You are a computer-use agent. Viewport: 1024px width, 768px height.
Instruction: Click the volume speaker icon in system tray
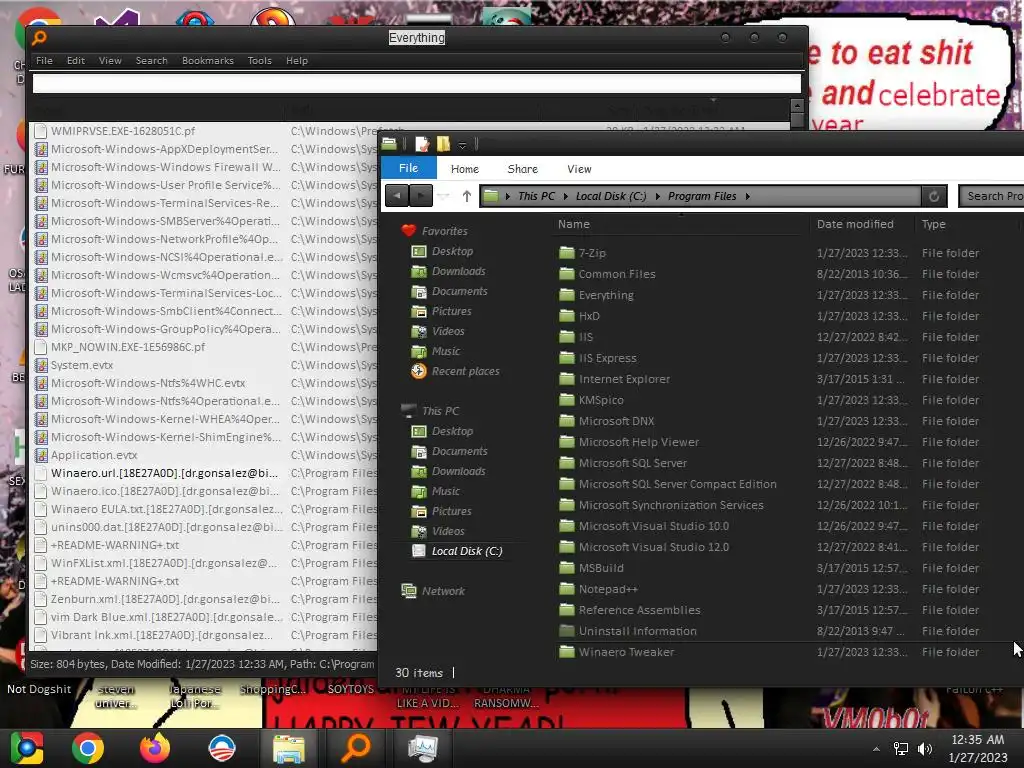pos(924,749)
